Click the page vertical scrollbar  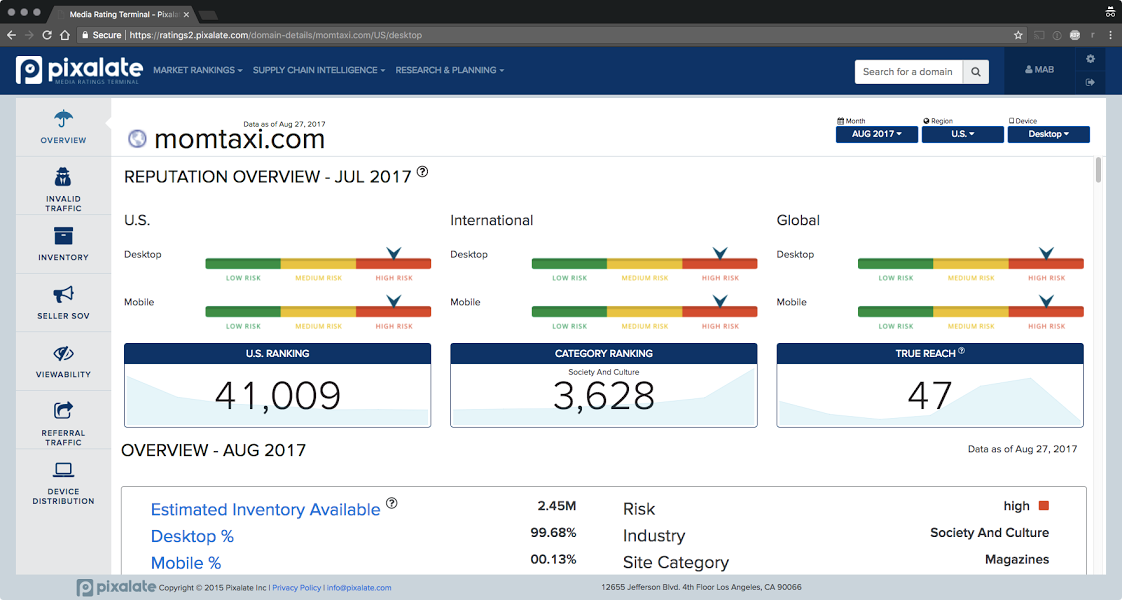click(x=1098, y=170)
